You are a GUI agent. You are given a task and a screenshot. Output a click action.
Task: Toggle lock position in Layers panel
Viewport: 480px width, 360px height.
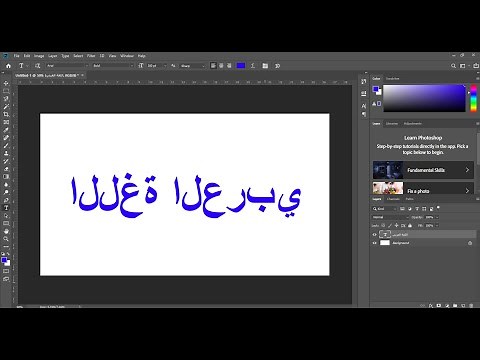click(397, 226)
